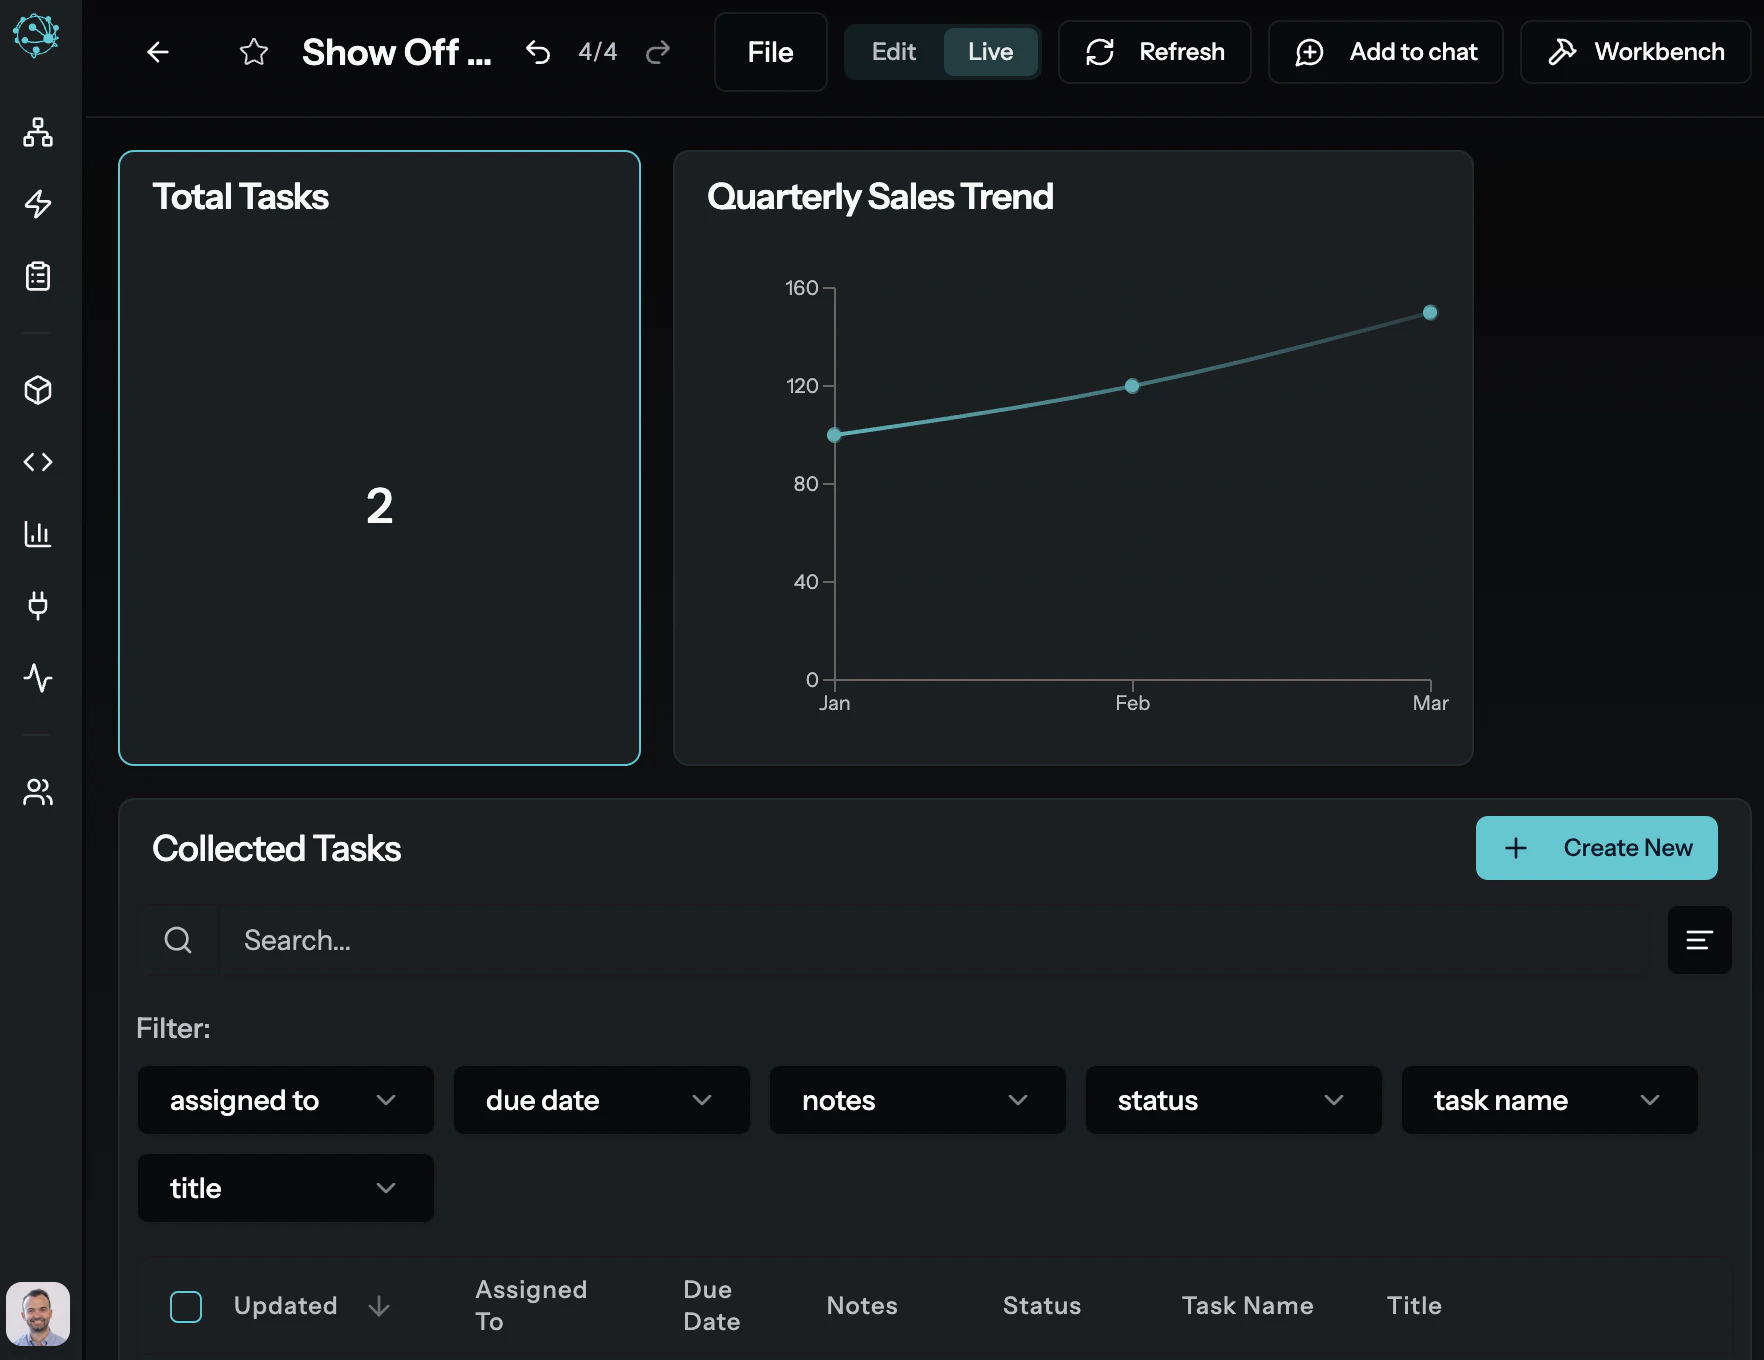Screen dimensions: 1764x1360
Task: Switch to Edit mode
Action: pyautogui.click(x=891, y=51)
